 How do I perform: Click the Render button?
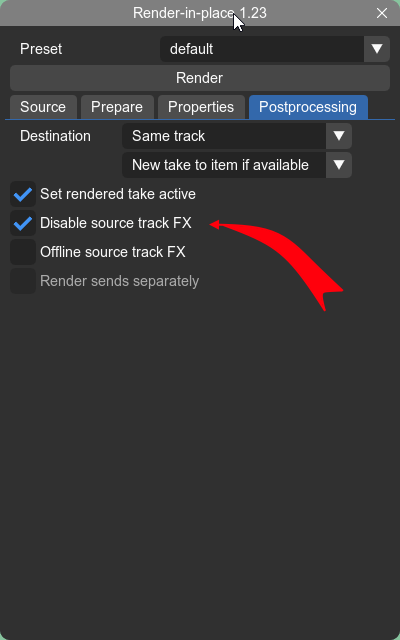(x=200, y=78)
